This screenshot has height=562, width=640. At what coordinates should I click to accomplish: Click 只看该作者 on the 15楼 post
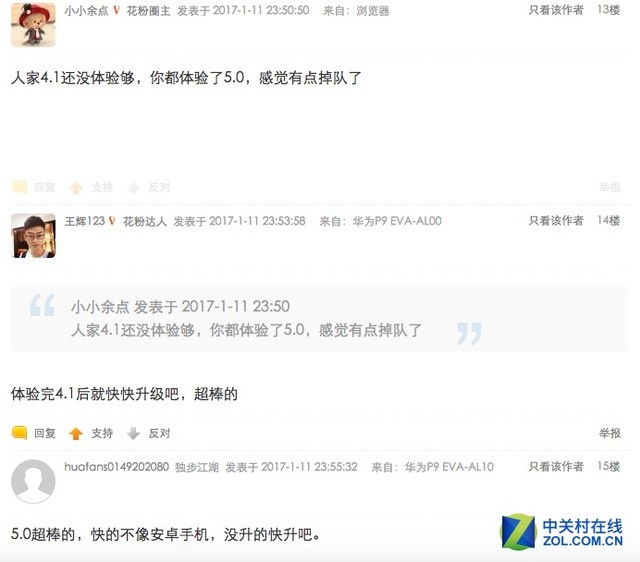coord(556,466)
